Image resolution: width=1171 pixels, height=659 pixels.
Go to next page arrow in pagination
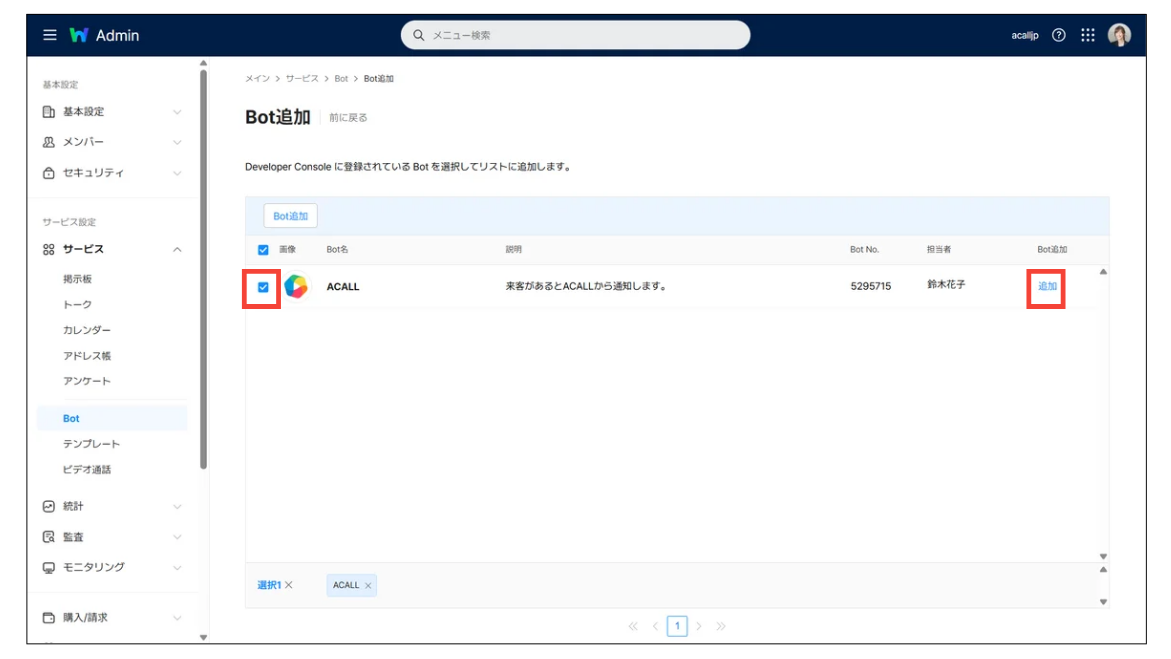(x=699, y=626)
